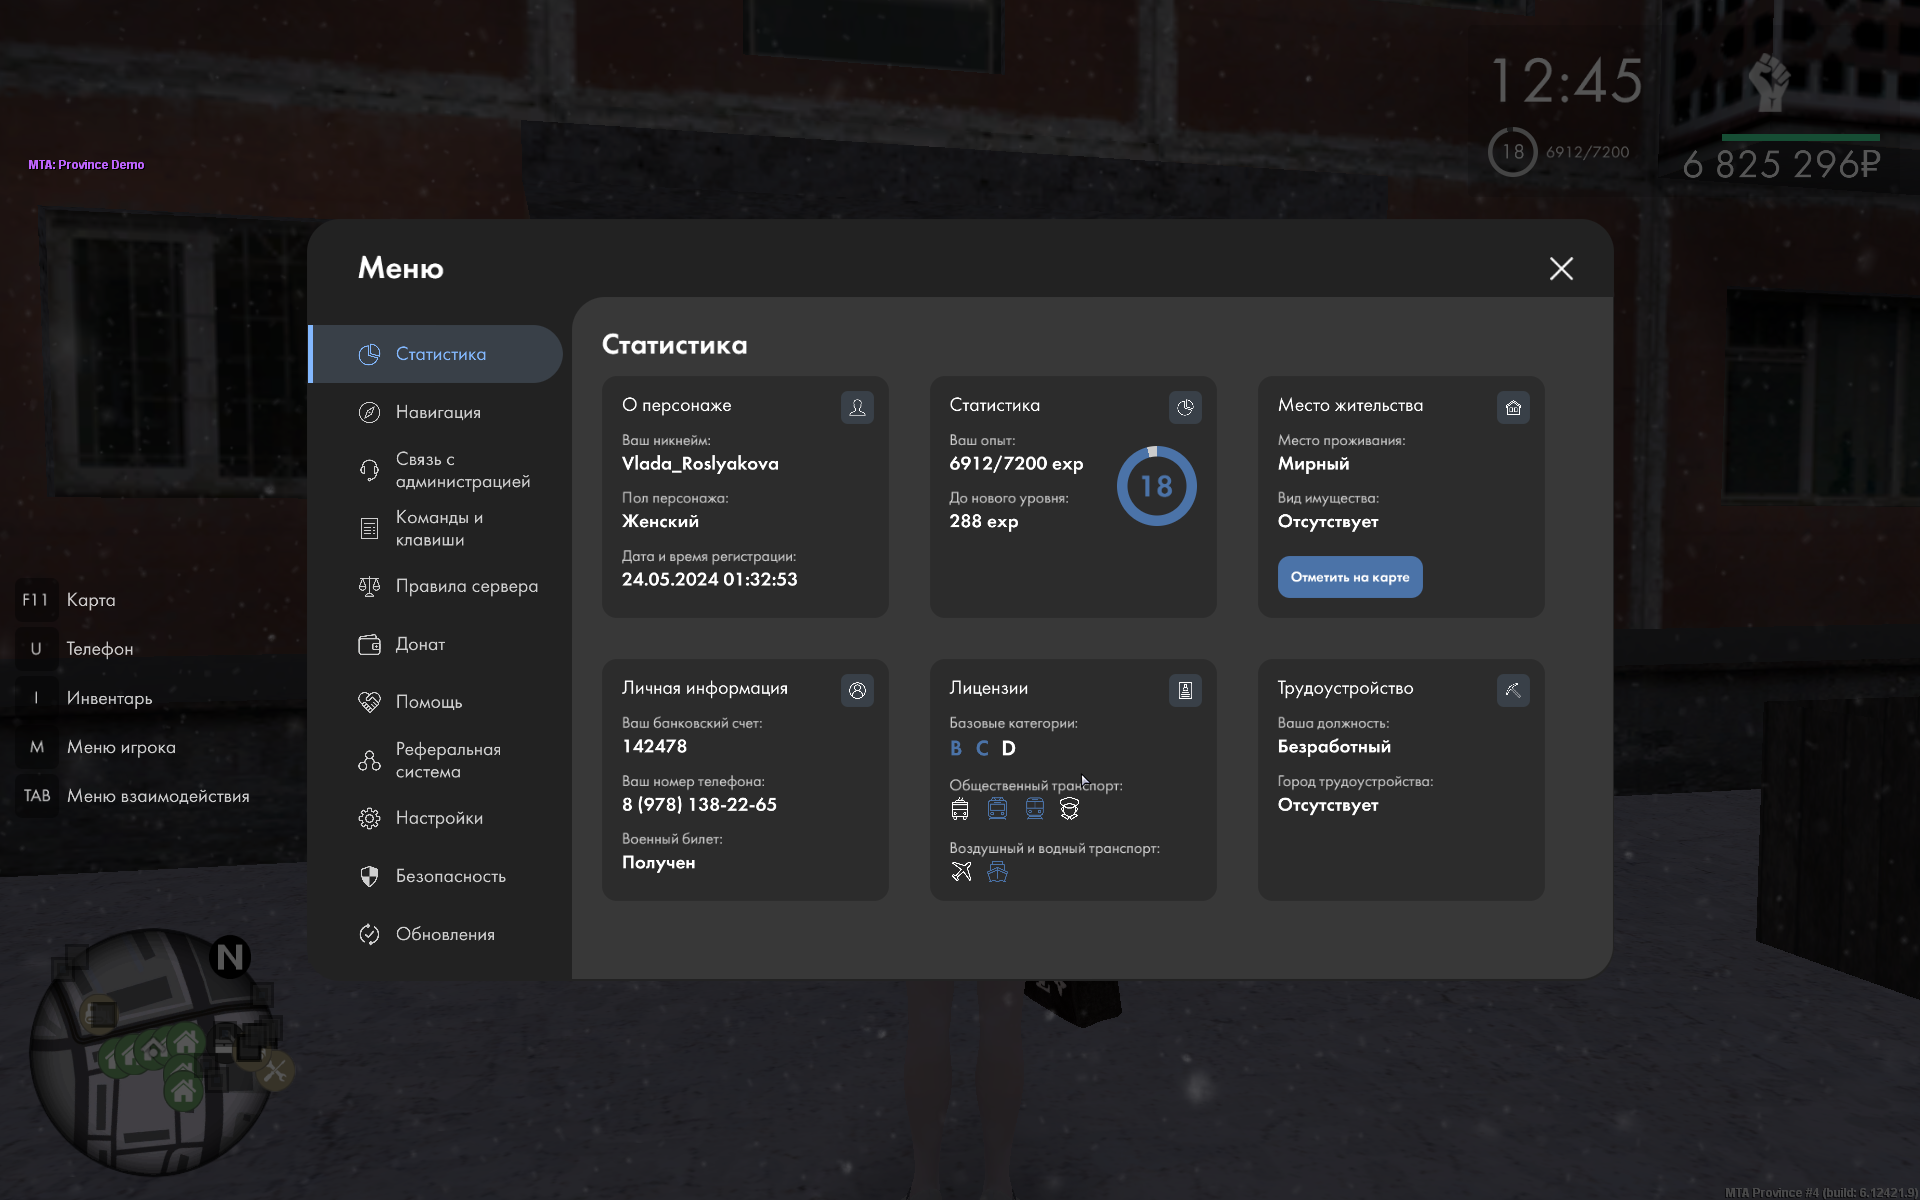Close the Меню window

point(1561,268)
